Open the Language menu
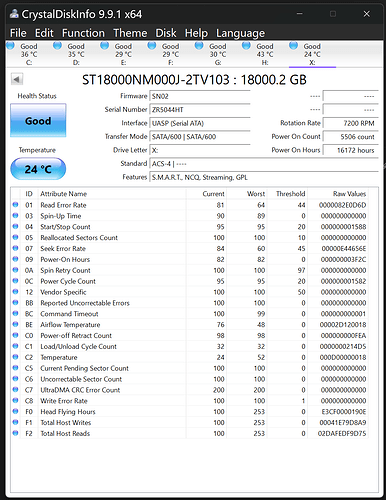The image size is (386, 500). click(x=240, y=33)
